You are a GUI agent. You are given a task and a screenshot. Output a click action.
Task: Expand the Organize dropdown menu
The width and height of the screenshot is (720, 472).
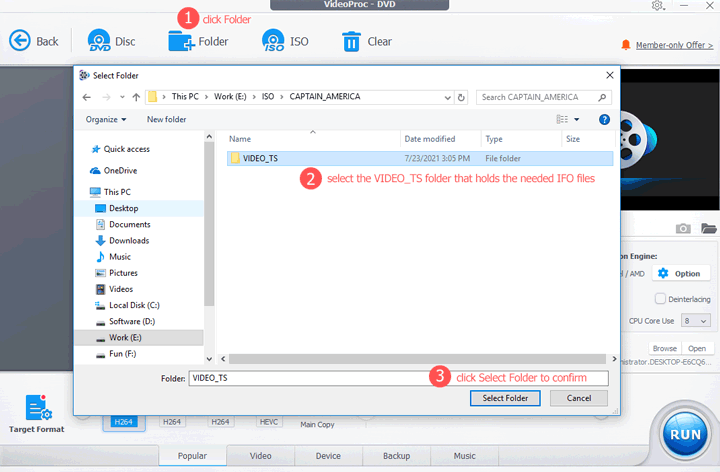(x=106, y=119)
